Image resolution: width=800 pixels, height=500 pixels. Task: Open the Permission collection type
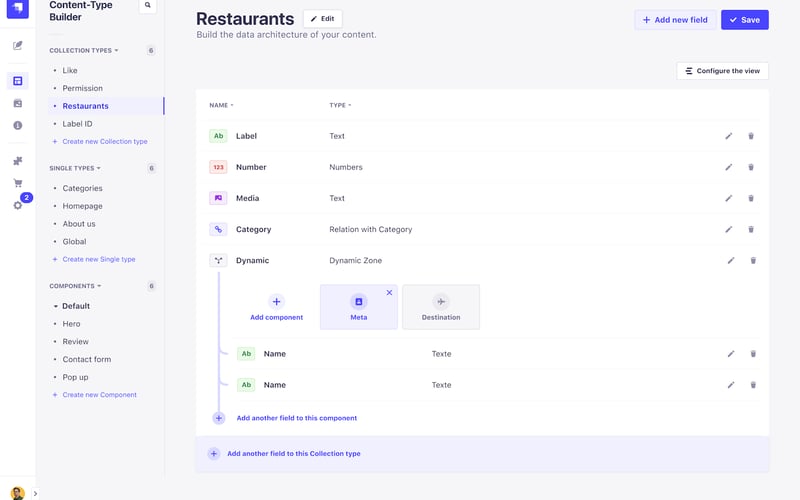83,88
